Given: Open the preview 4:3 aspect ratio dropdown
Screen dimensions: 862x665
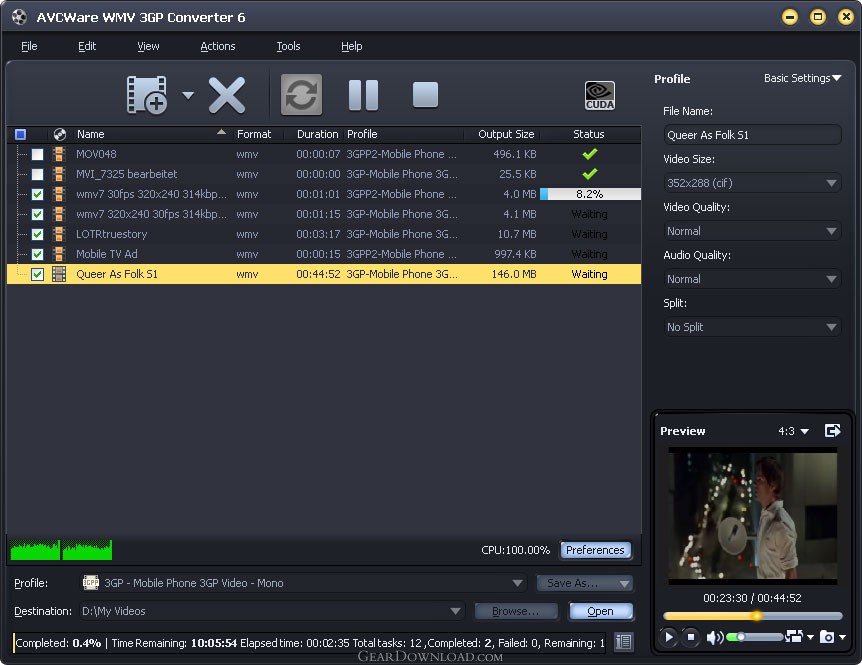Looking at the screenshot, I should (793, 431).
